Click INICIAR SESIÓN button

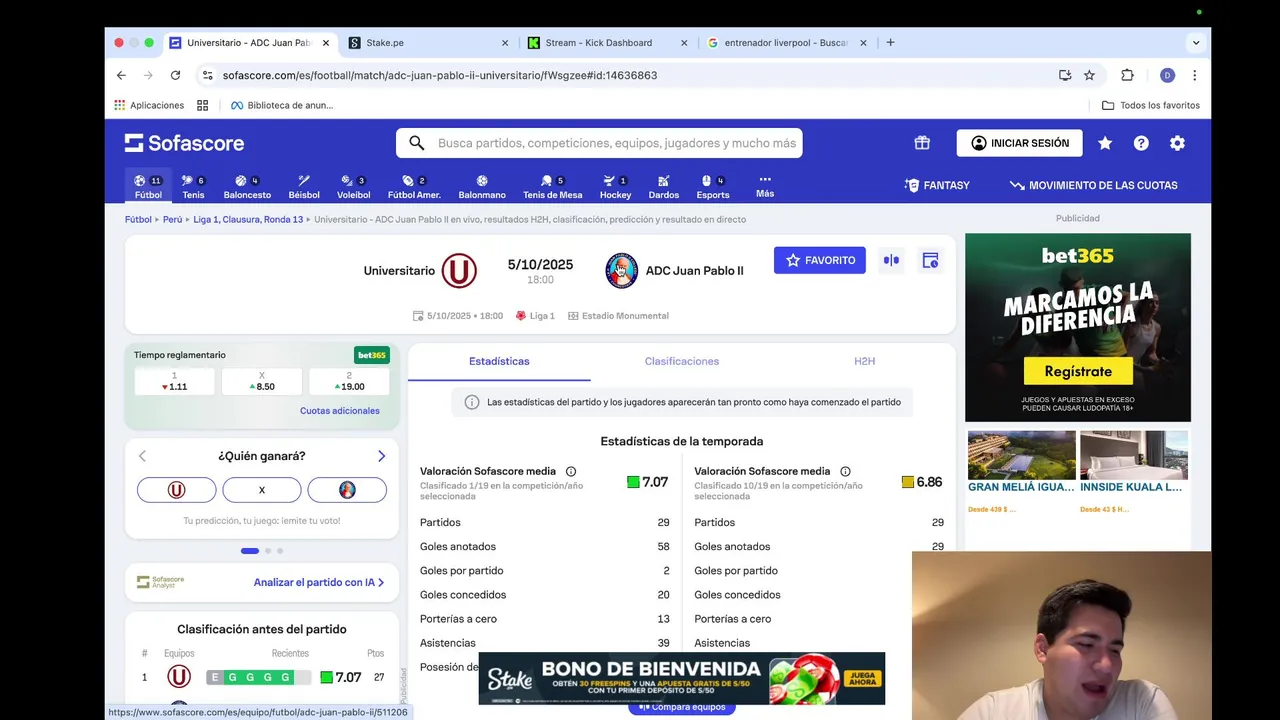[x=1019, y=143]
